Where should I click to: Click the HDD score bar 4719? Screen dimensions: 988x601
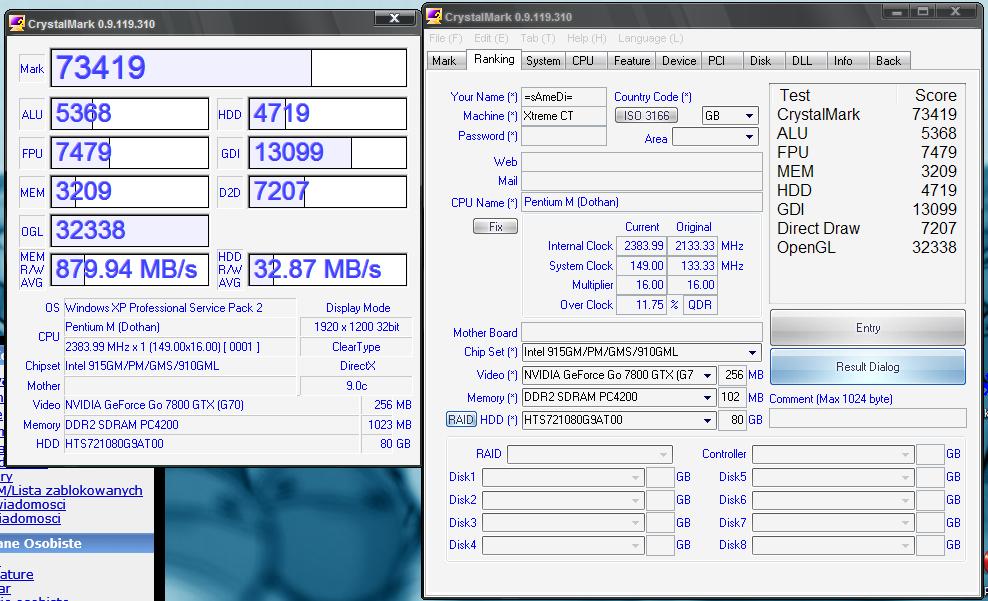(x=328, y=113)
